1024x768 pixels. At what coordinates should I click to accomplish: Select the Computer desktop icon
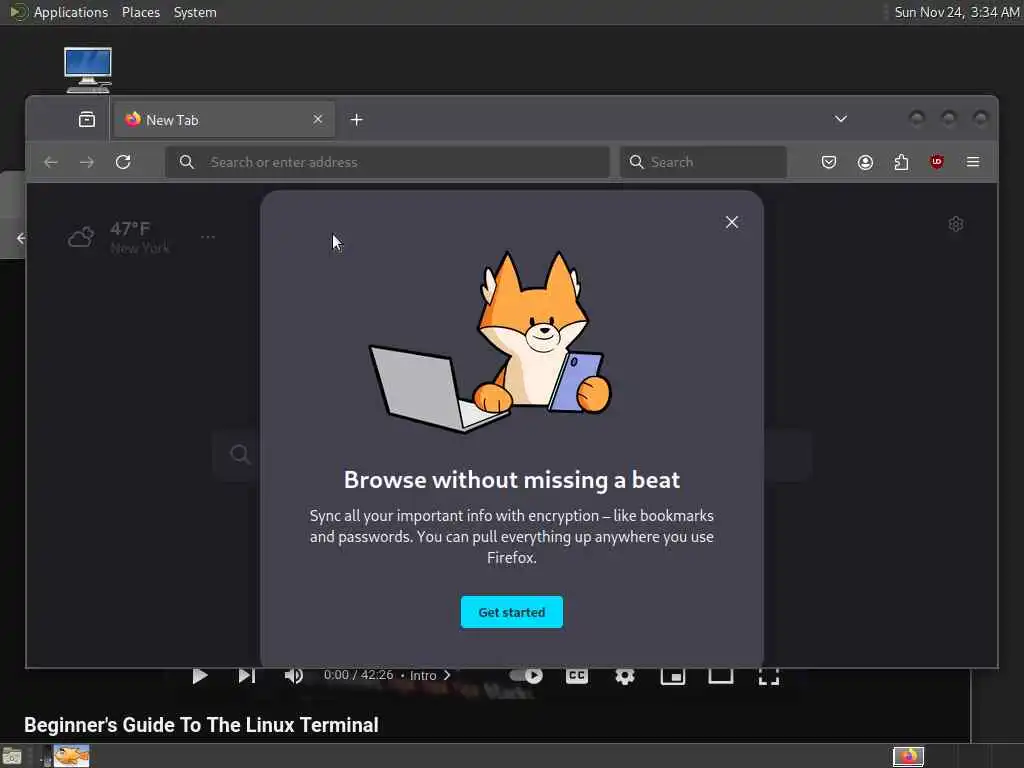[88, 69]
